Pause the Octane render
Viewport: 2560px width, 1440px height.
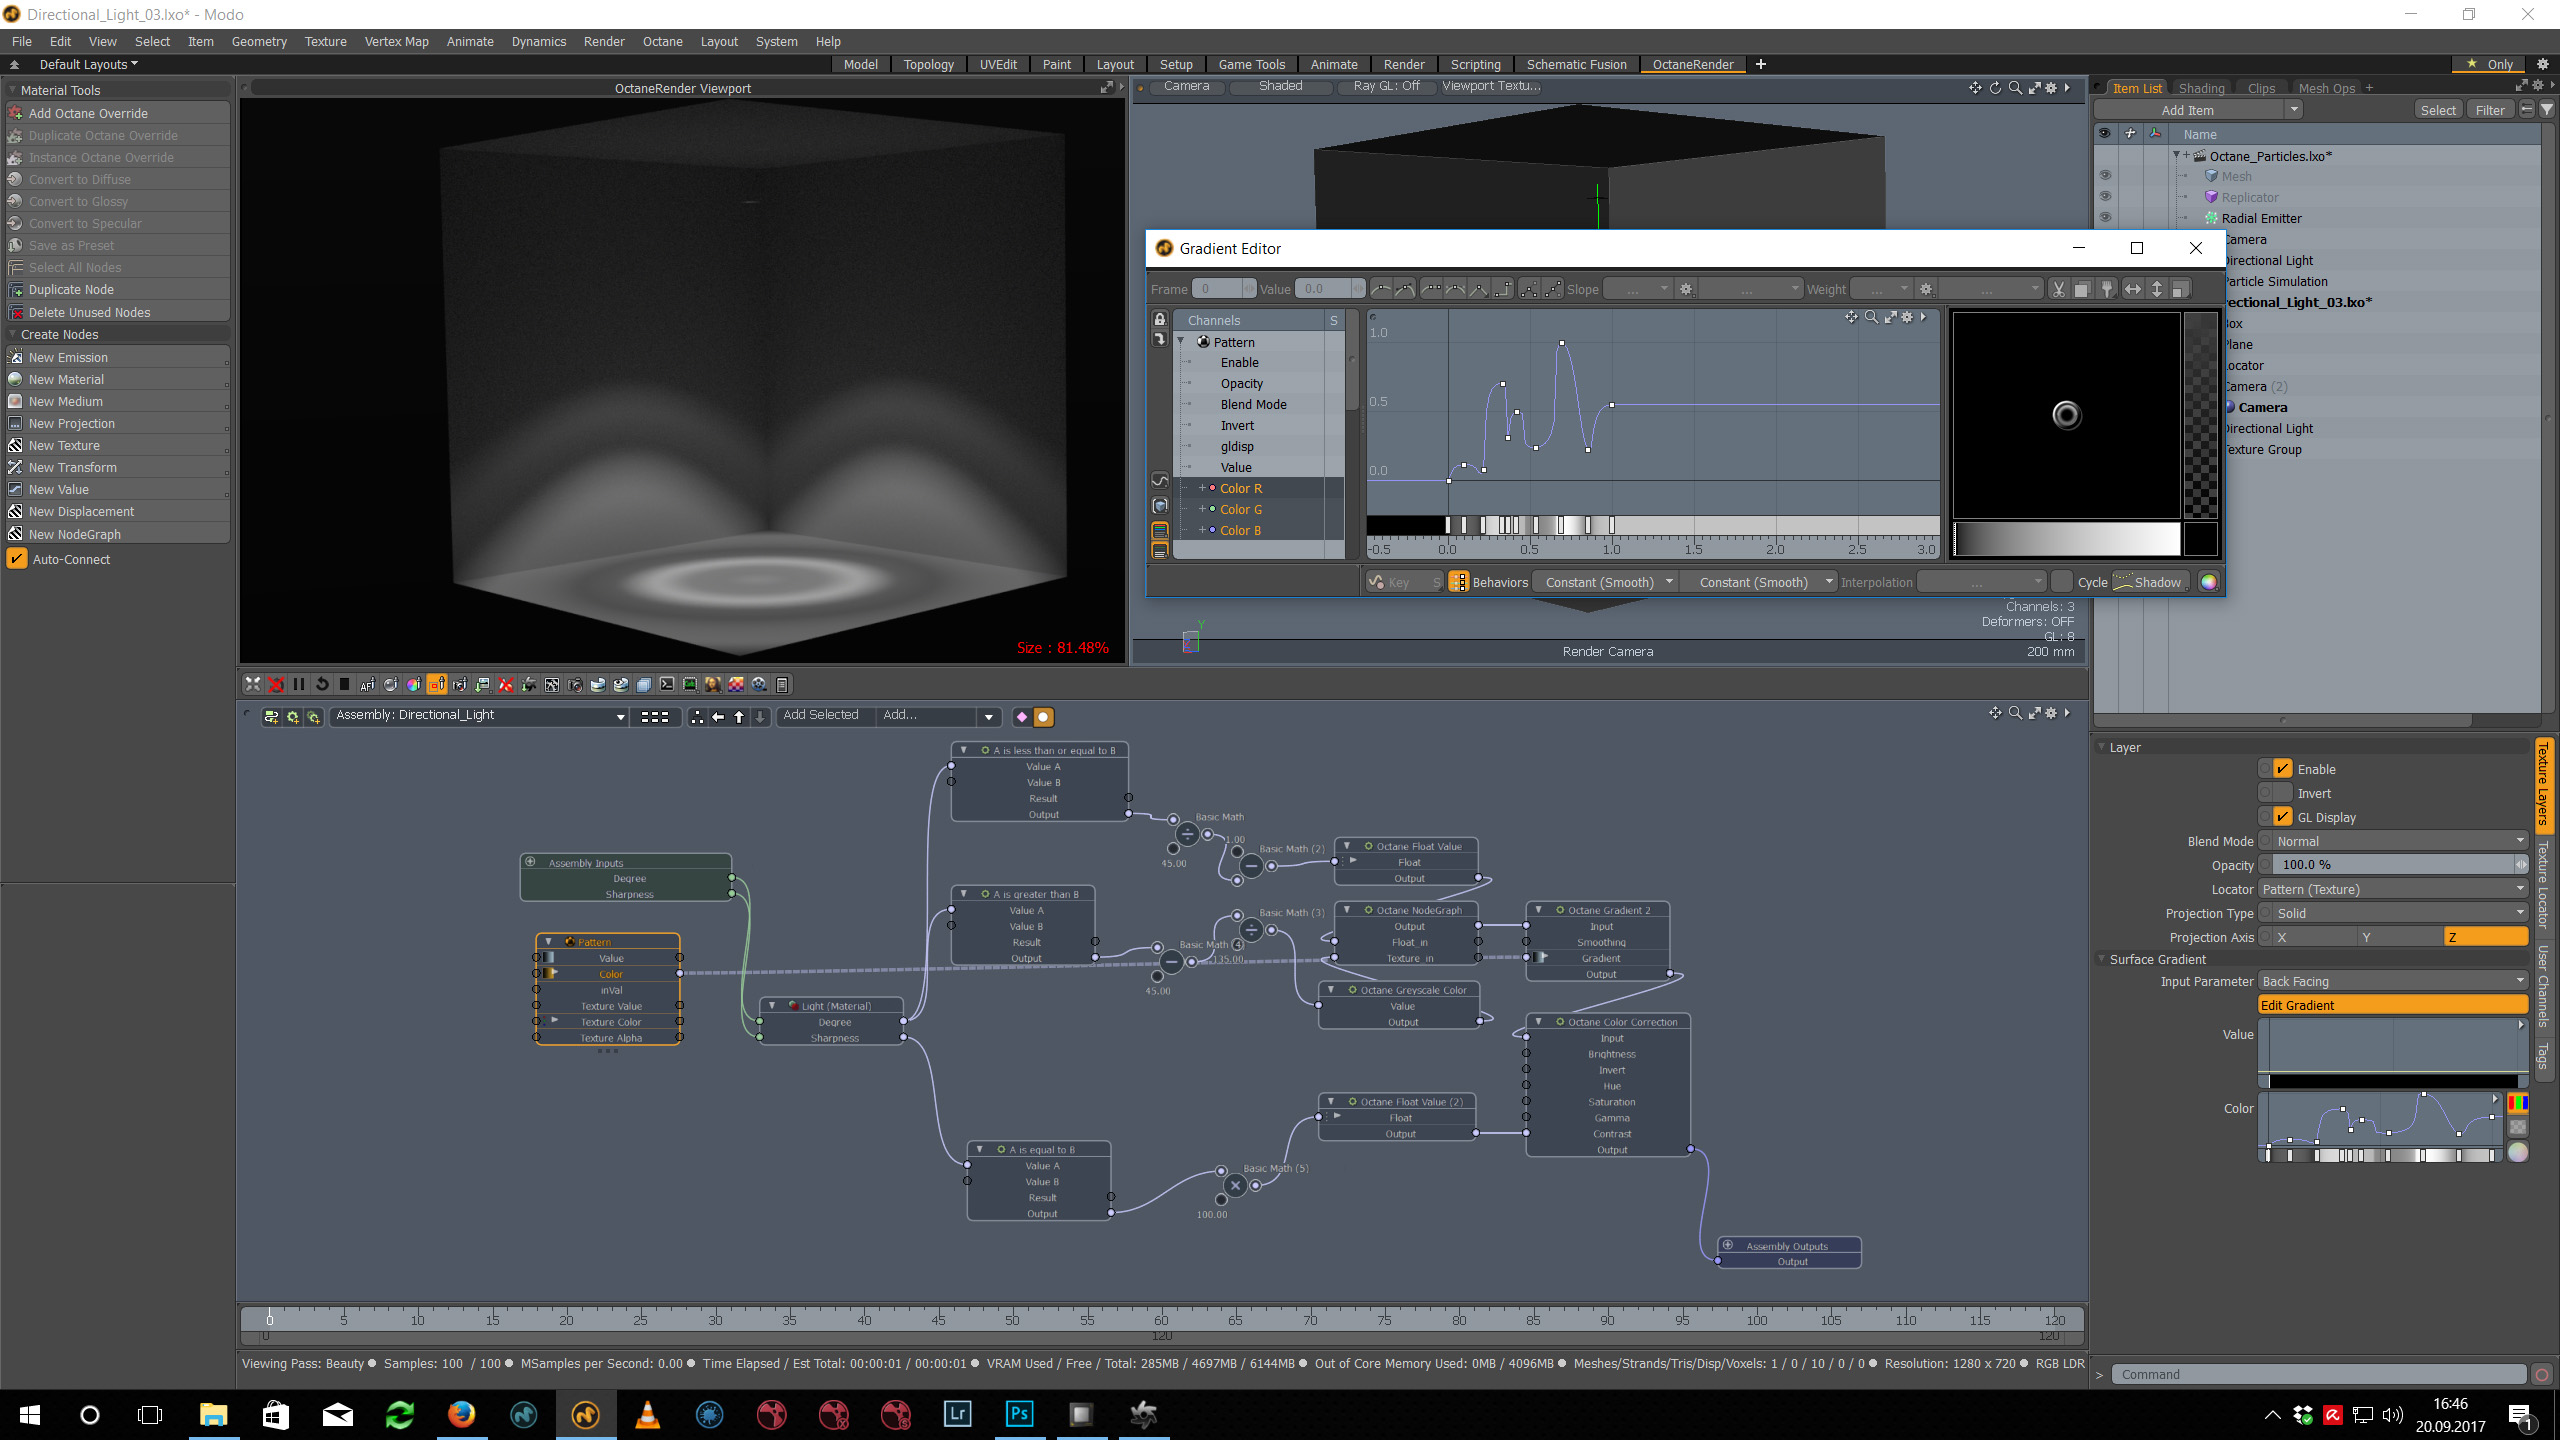pyautogui.click(x=298, y=685)
